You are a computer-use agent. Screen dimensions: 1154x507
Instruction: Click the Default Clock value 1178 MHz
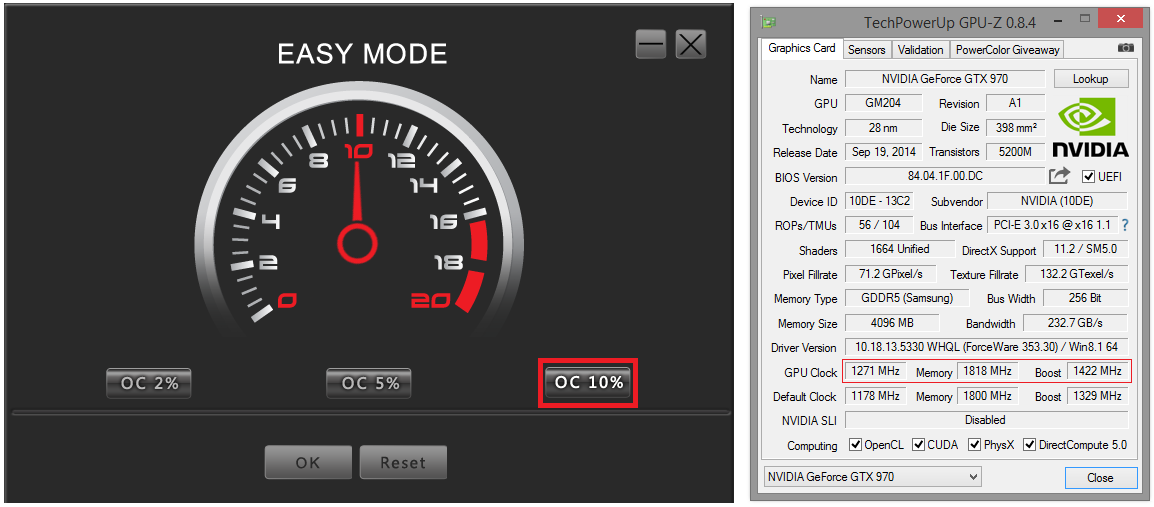(x=875, y=396)
